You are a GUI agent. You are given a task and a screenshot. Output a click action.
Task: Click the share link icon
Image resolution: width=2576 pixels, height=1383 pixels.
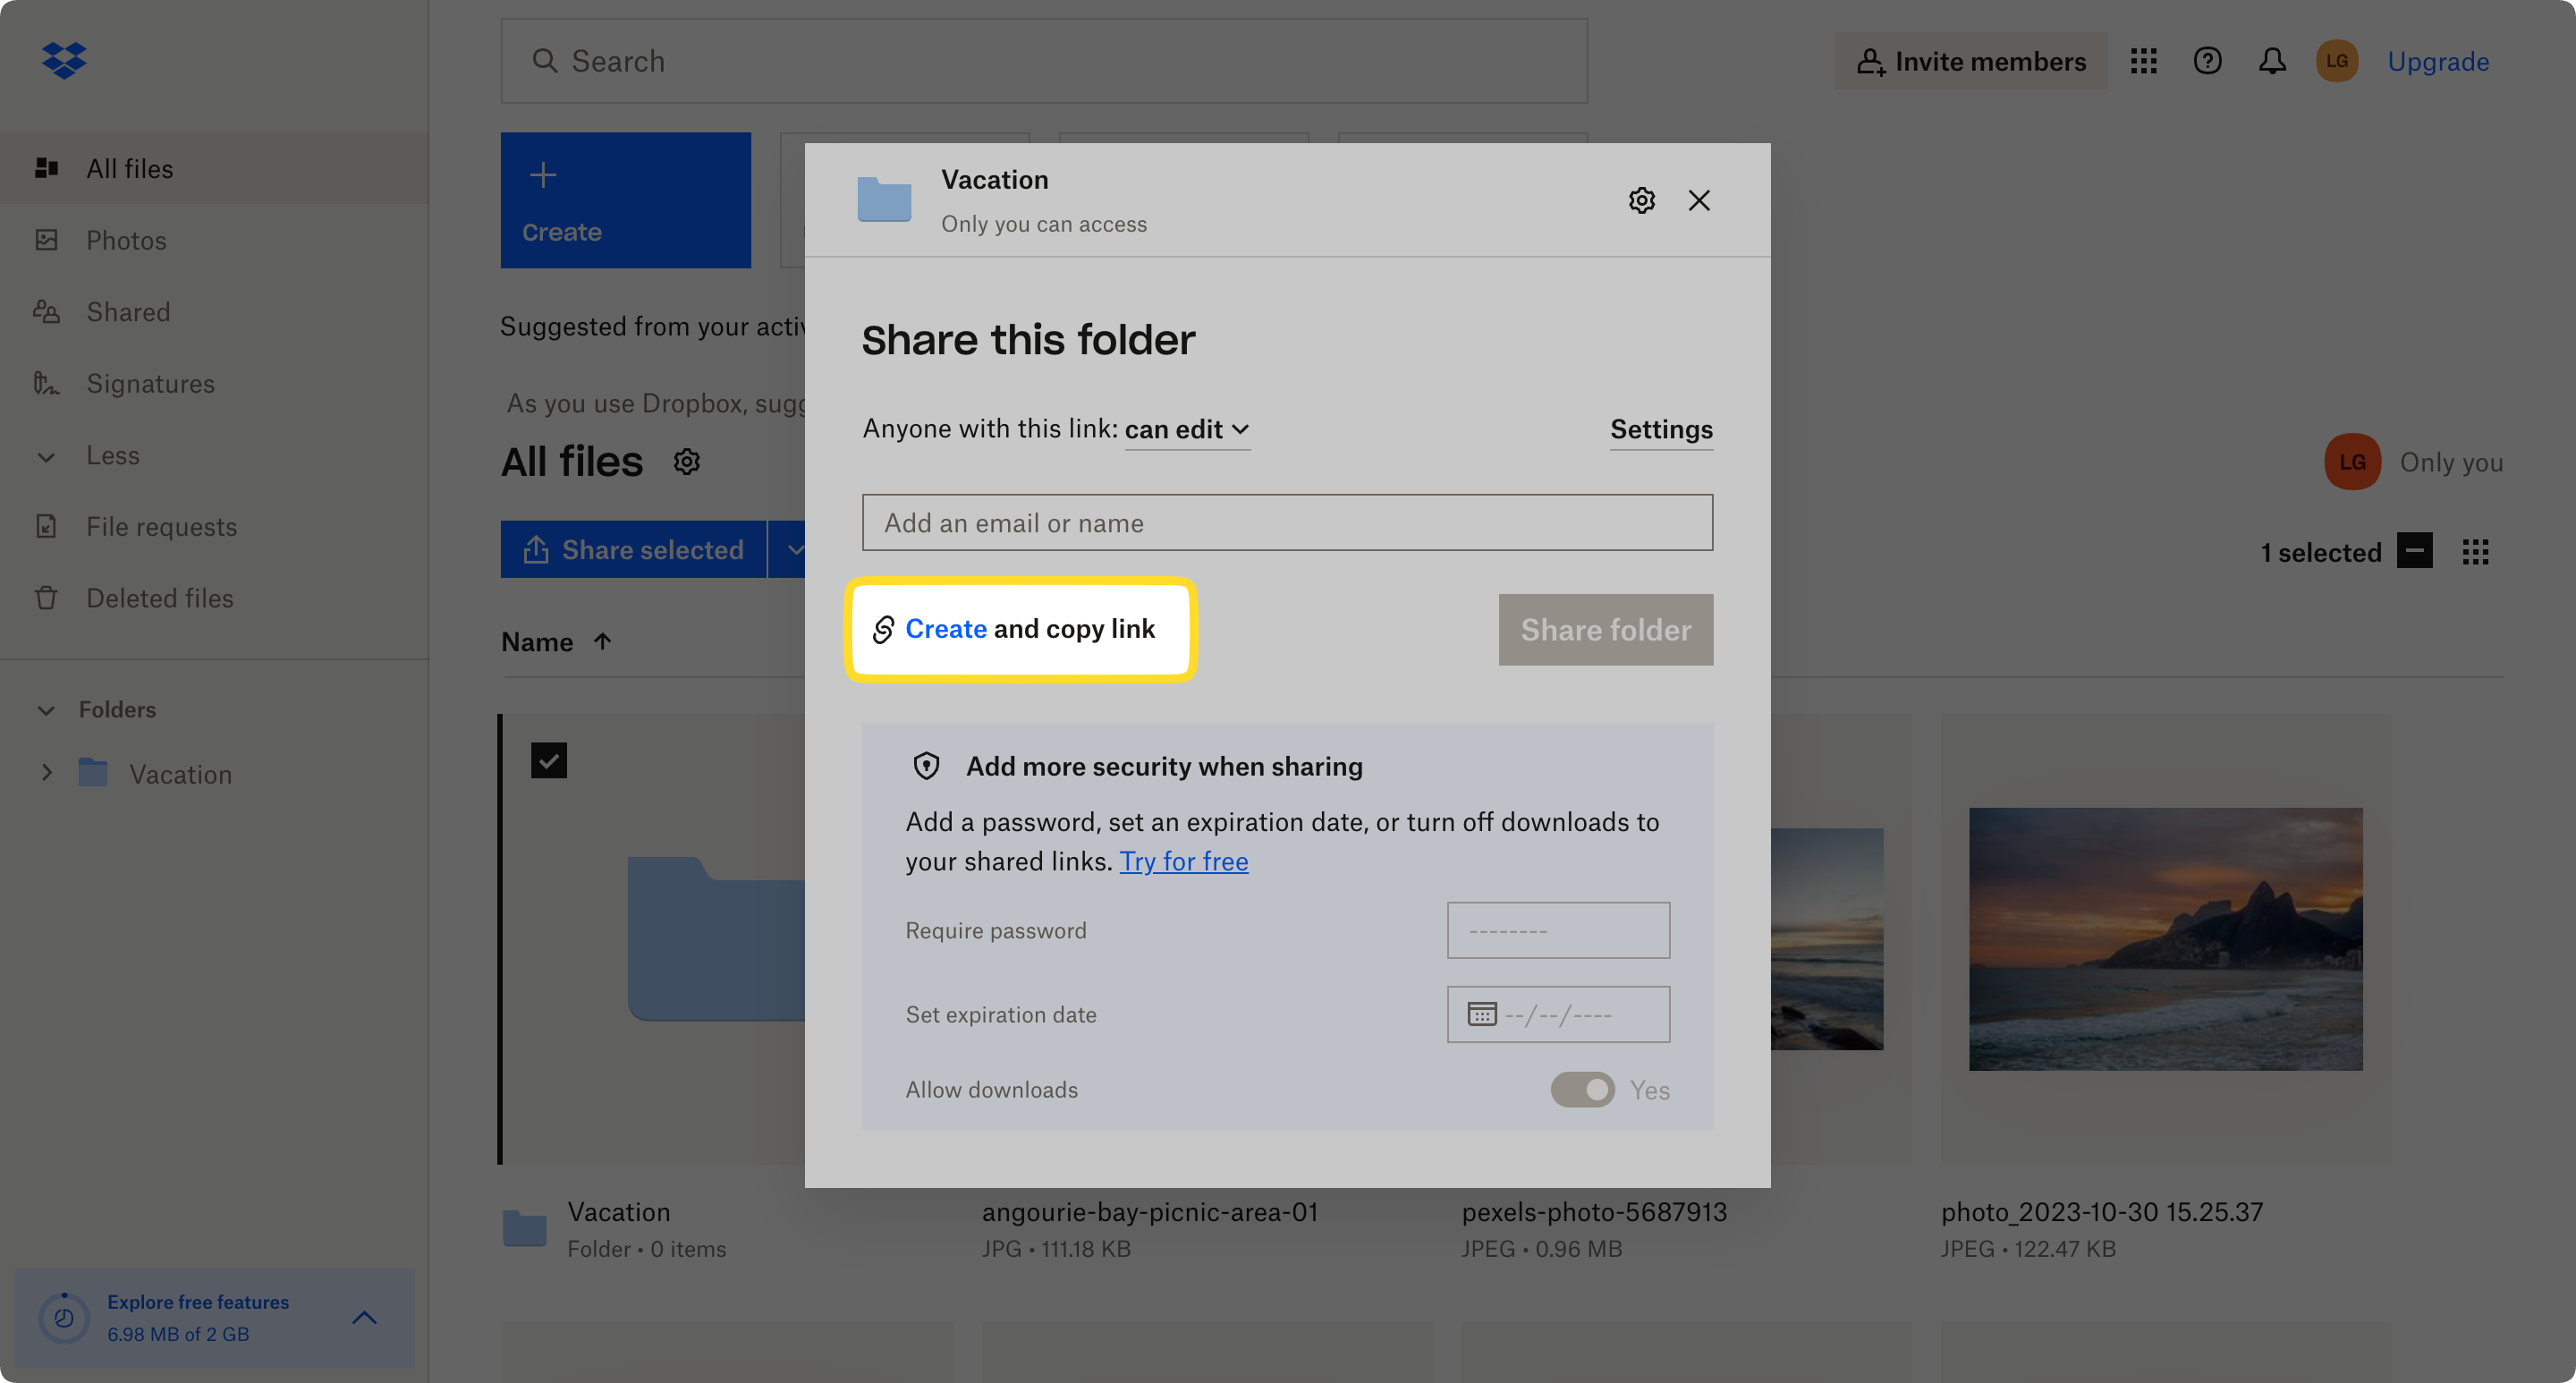click(885, 629)
